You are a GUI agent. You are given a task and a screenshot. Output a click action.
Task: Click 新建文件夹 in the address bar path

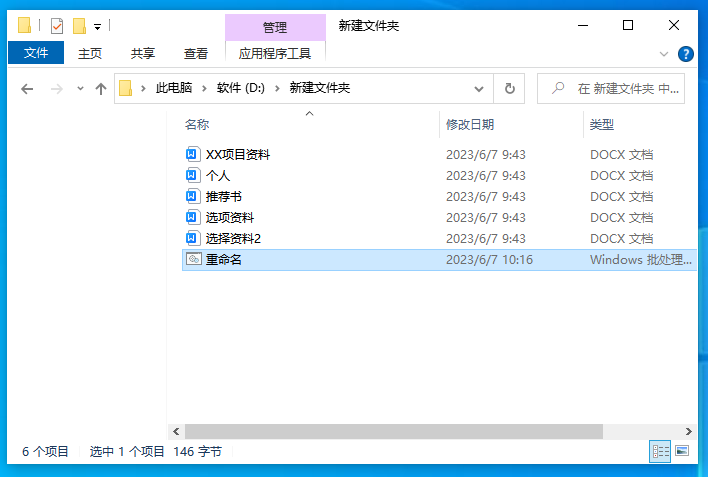pyautogui.click(x=320, y=88)
